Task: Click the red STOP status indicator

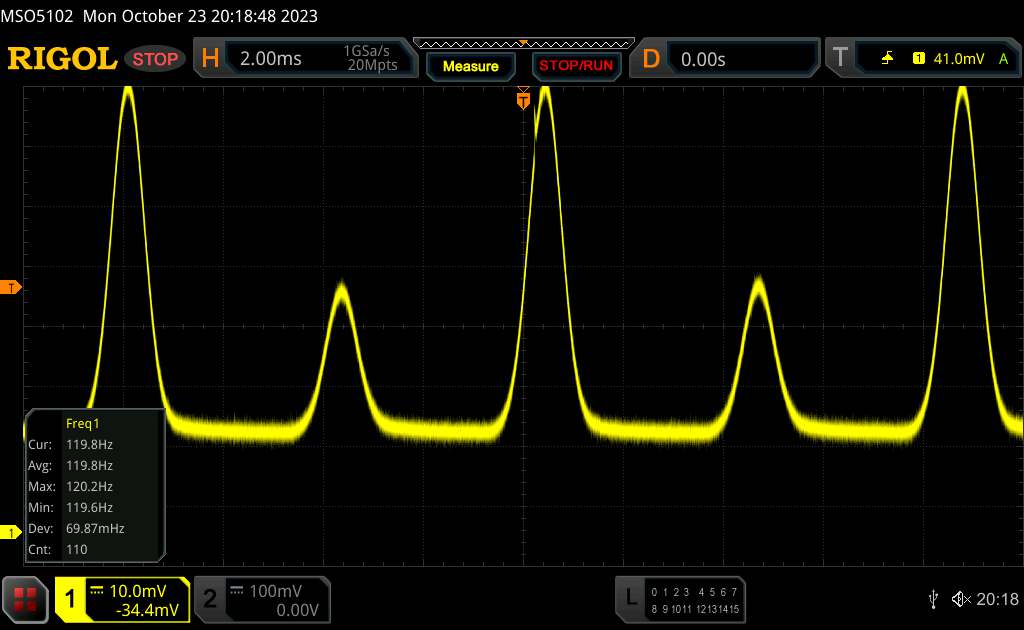Action: (x=157, y=59)
